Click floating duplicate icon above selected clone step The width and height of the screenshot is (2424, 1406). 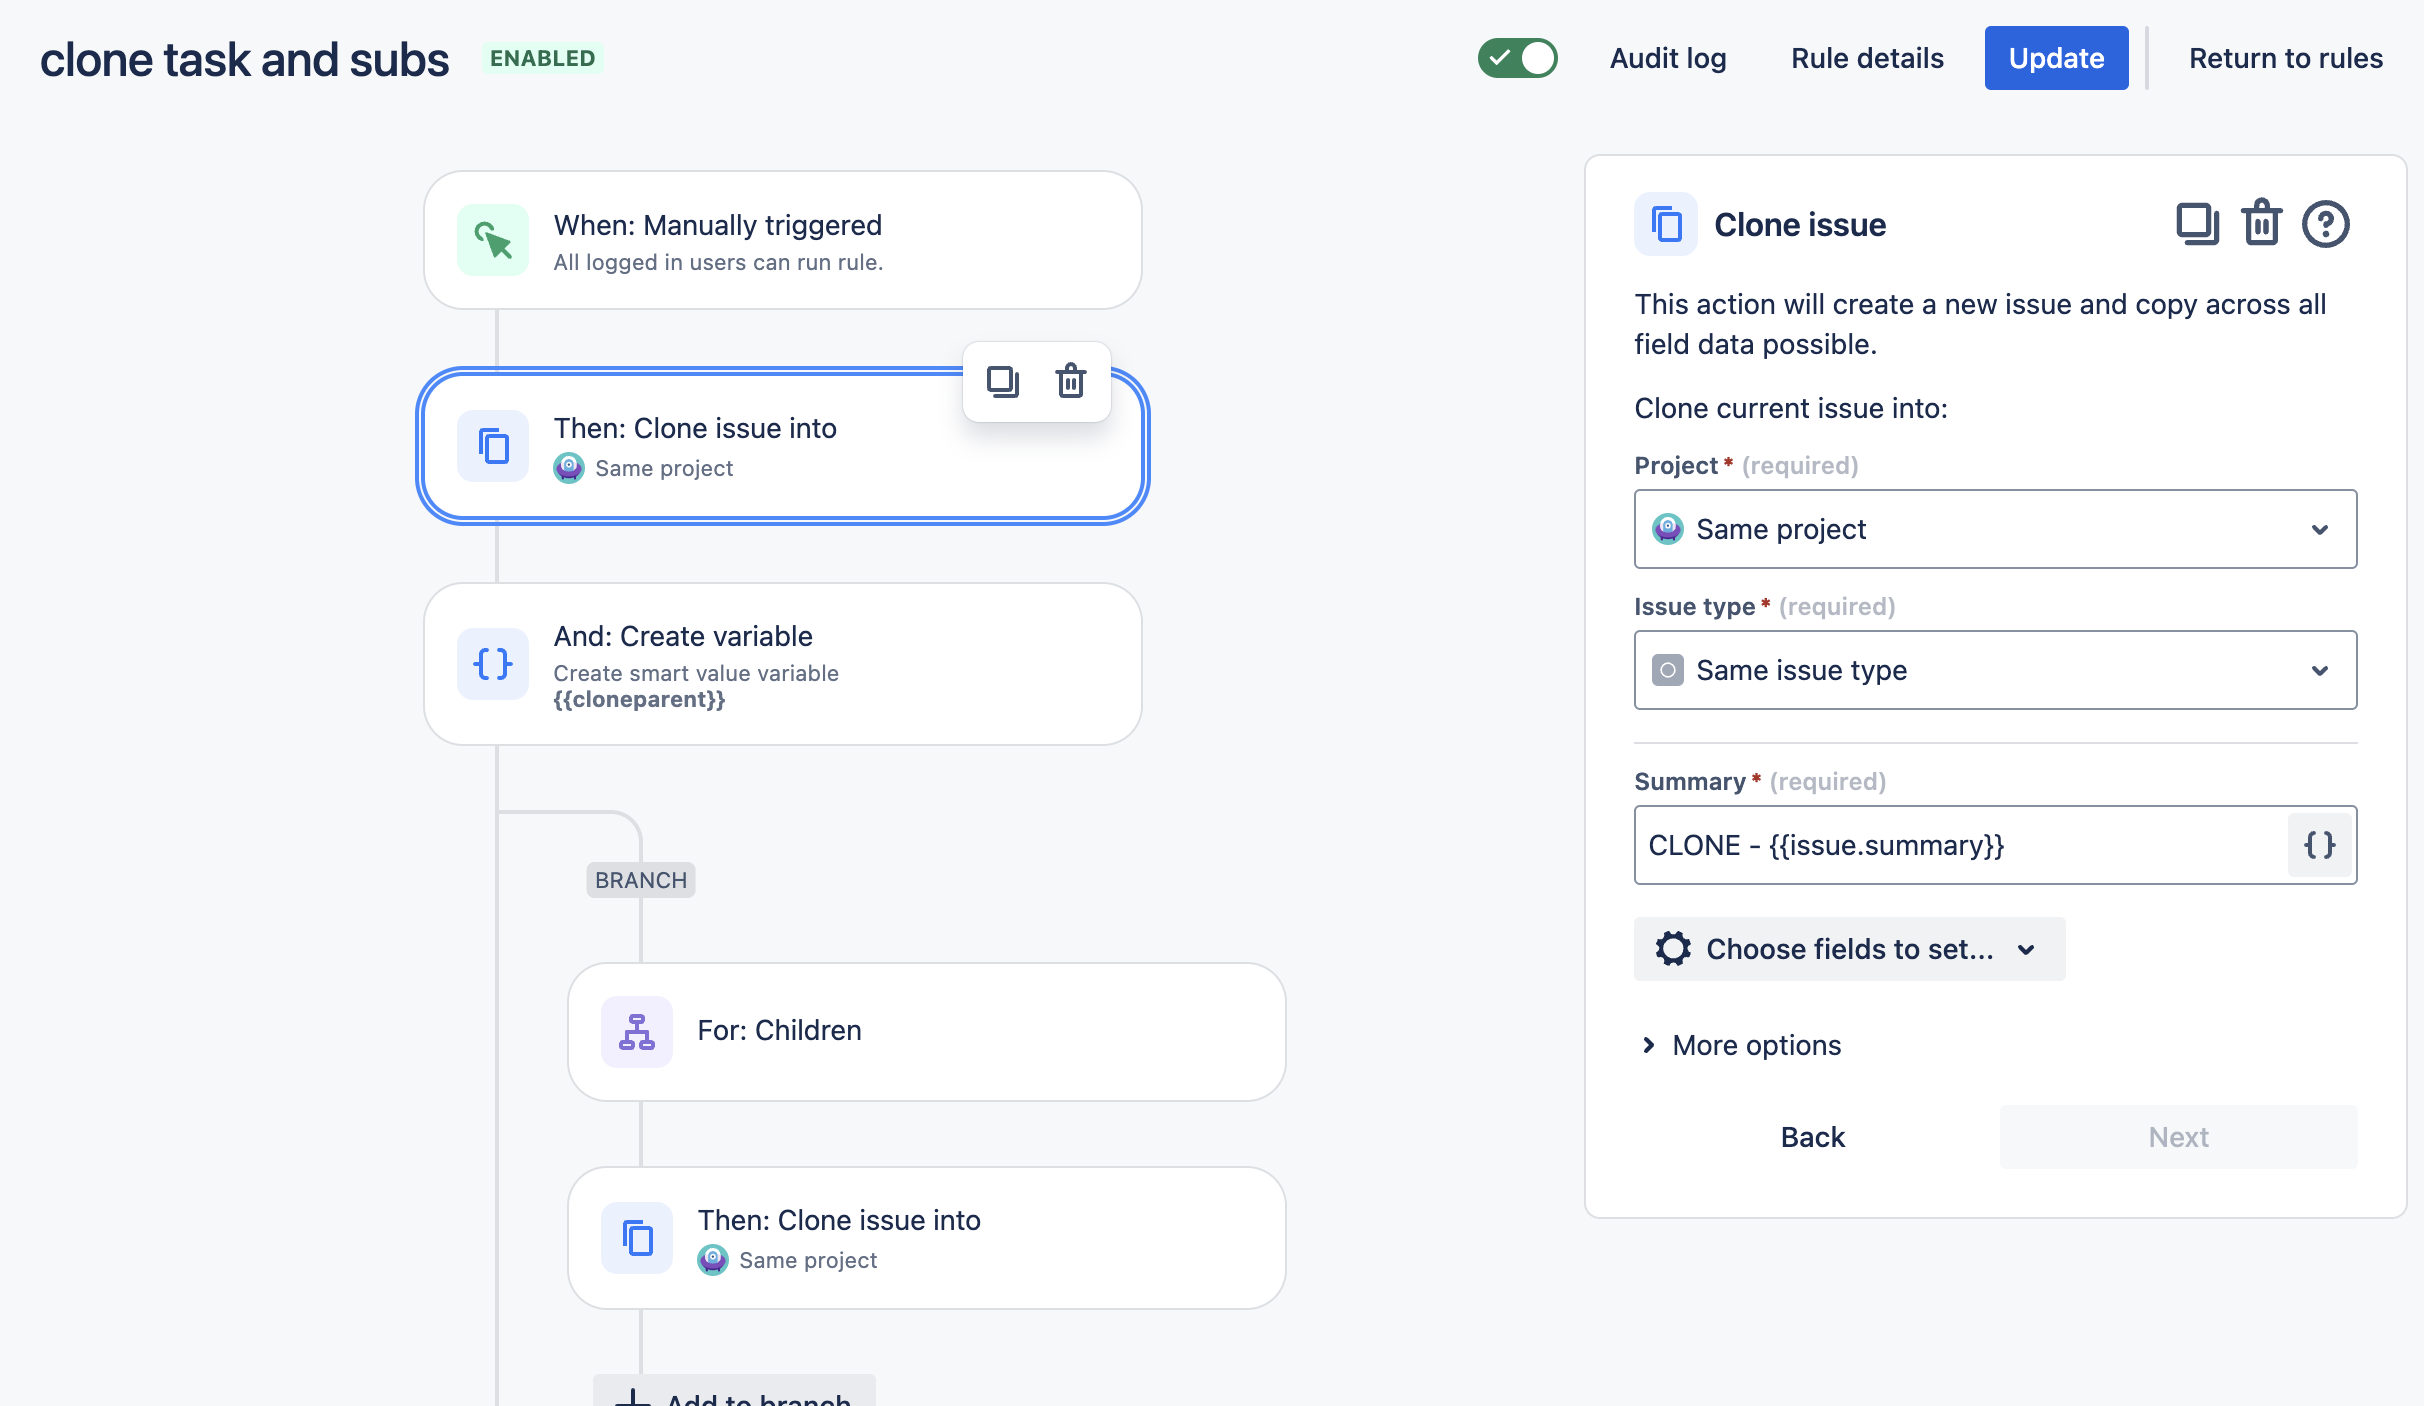(x=1002, y=381)
